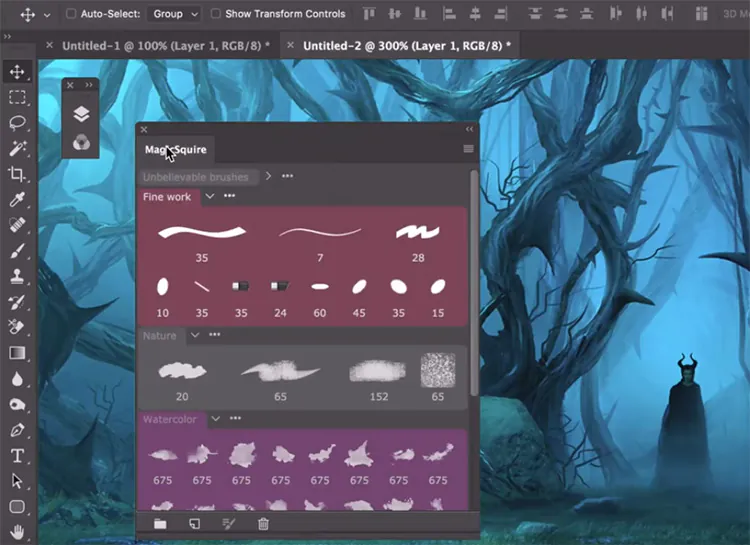Switch to the Untitled-2 document tab

407,46
